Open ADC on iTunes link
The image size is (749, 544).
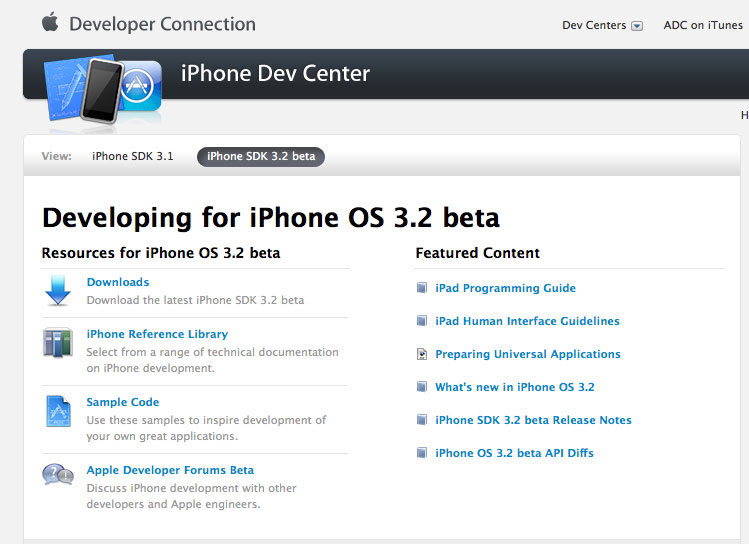pyautogui.click(x=703, y=25)
